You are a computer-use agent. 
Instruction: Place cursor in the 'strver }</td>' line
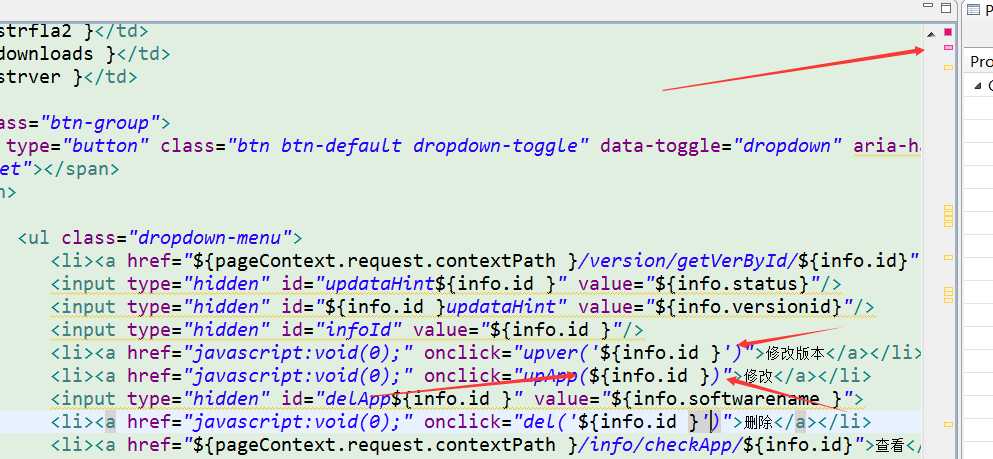point(68,77)
